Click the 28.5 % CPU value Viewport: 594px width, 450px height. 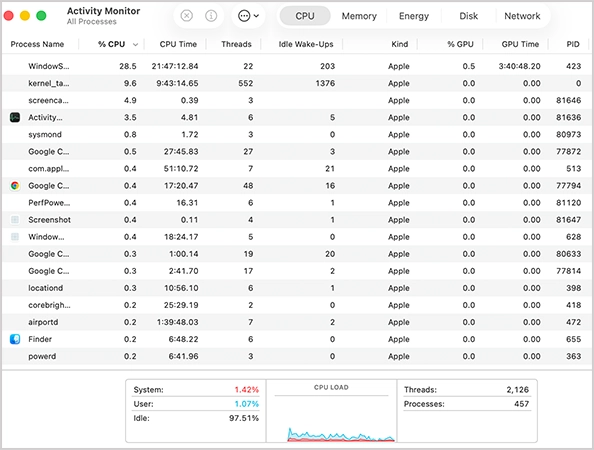point(128,66)
